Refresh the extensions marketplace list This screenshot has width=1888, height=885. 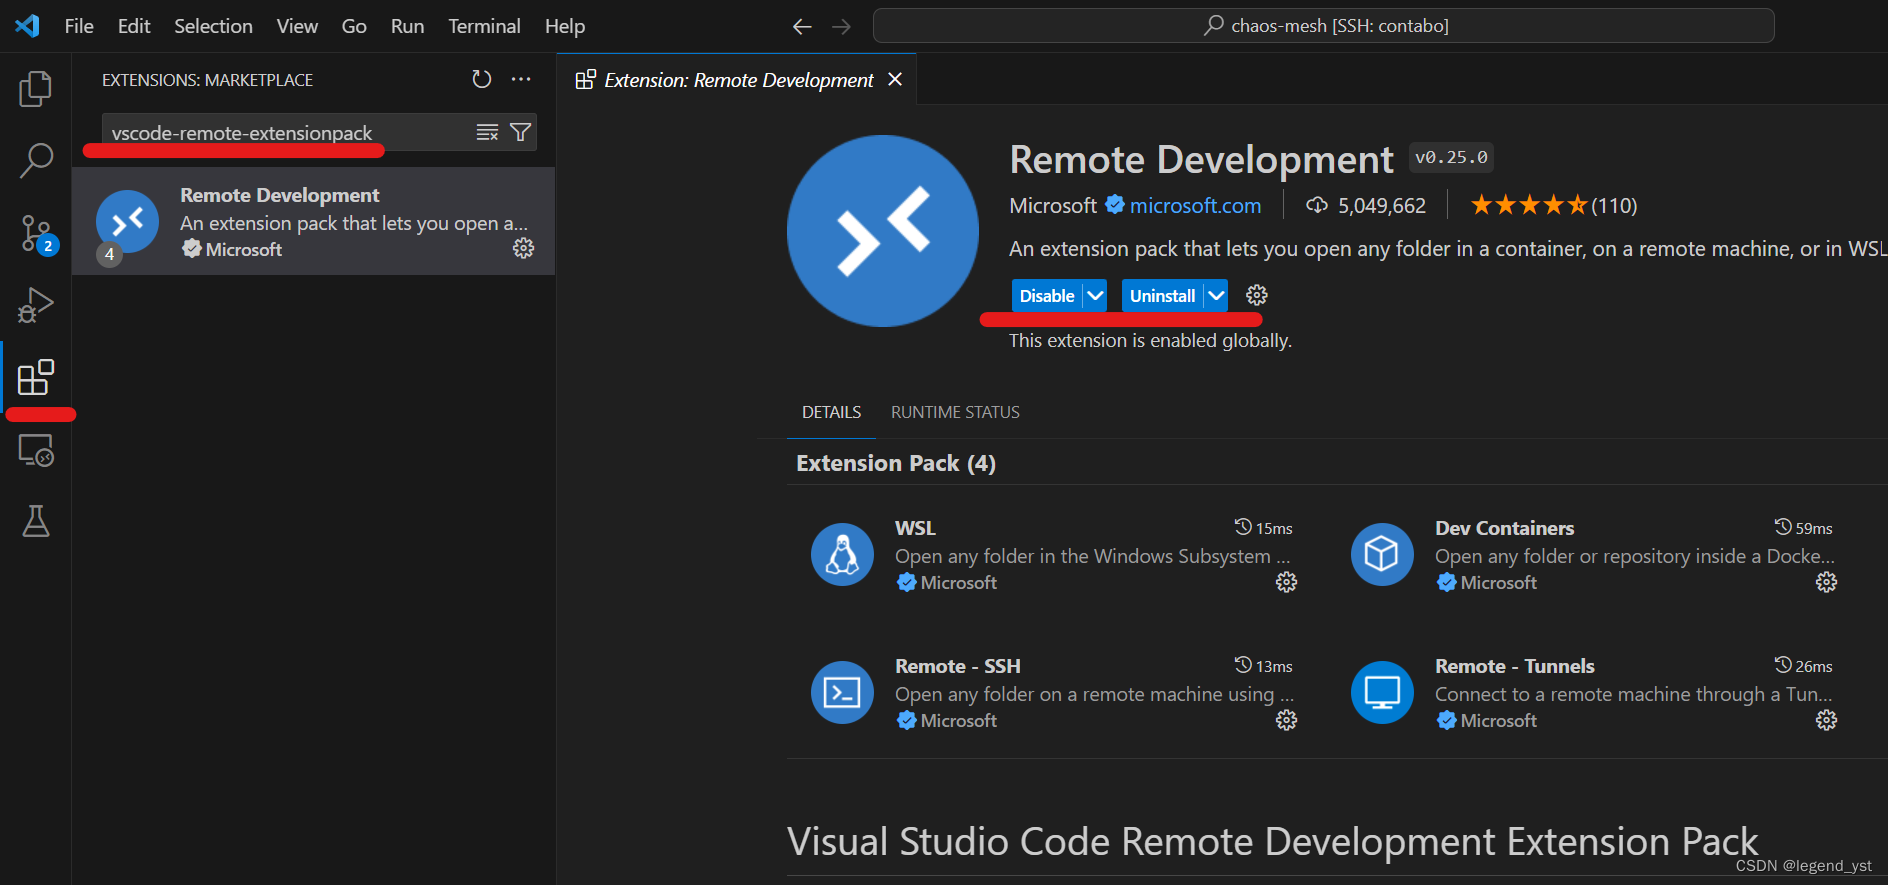tap(482, 79)
